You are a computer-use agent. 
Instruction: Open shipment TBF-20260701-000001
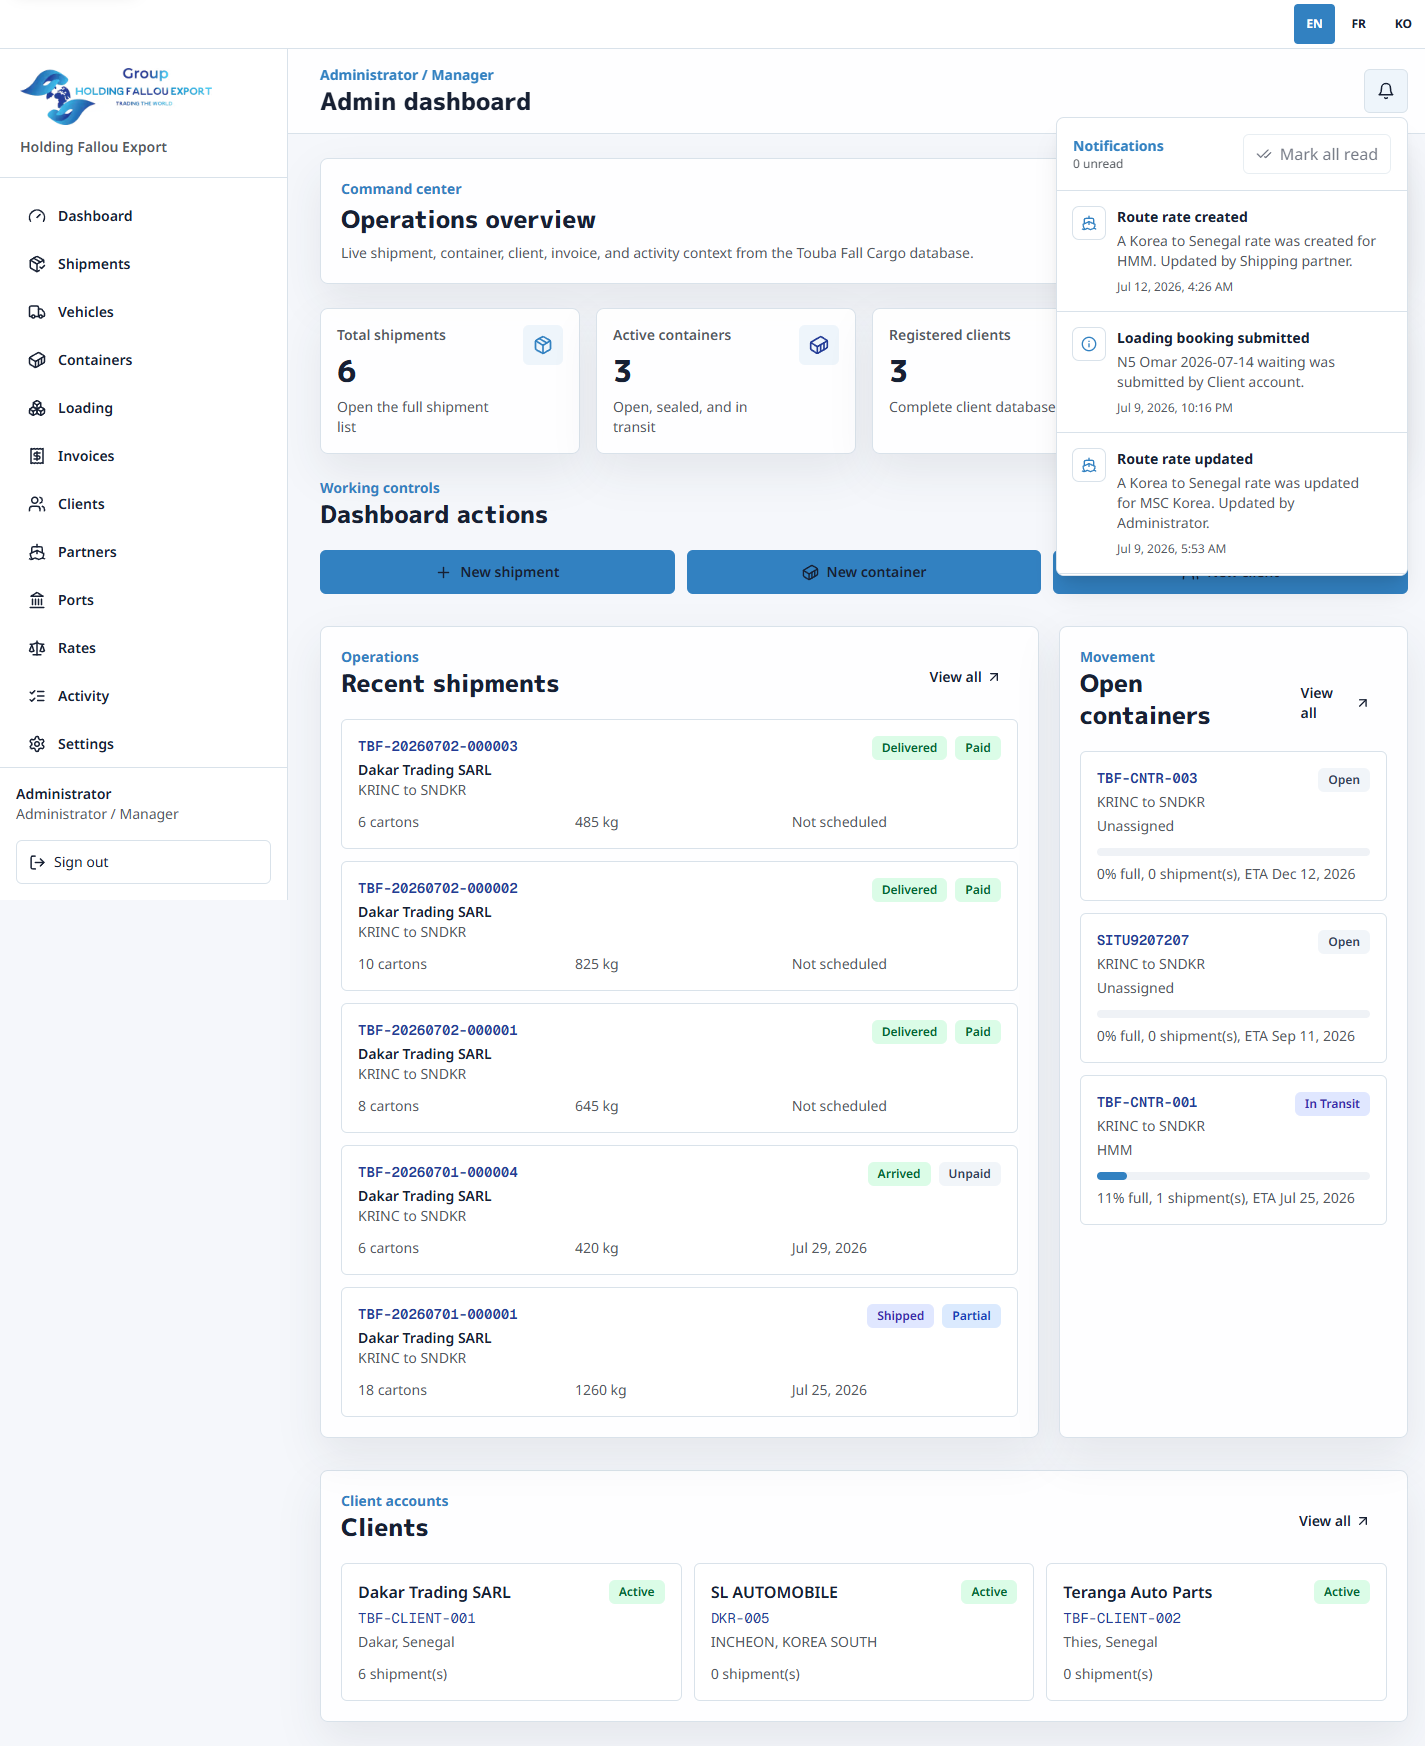pos(679,1352)
